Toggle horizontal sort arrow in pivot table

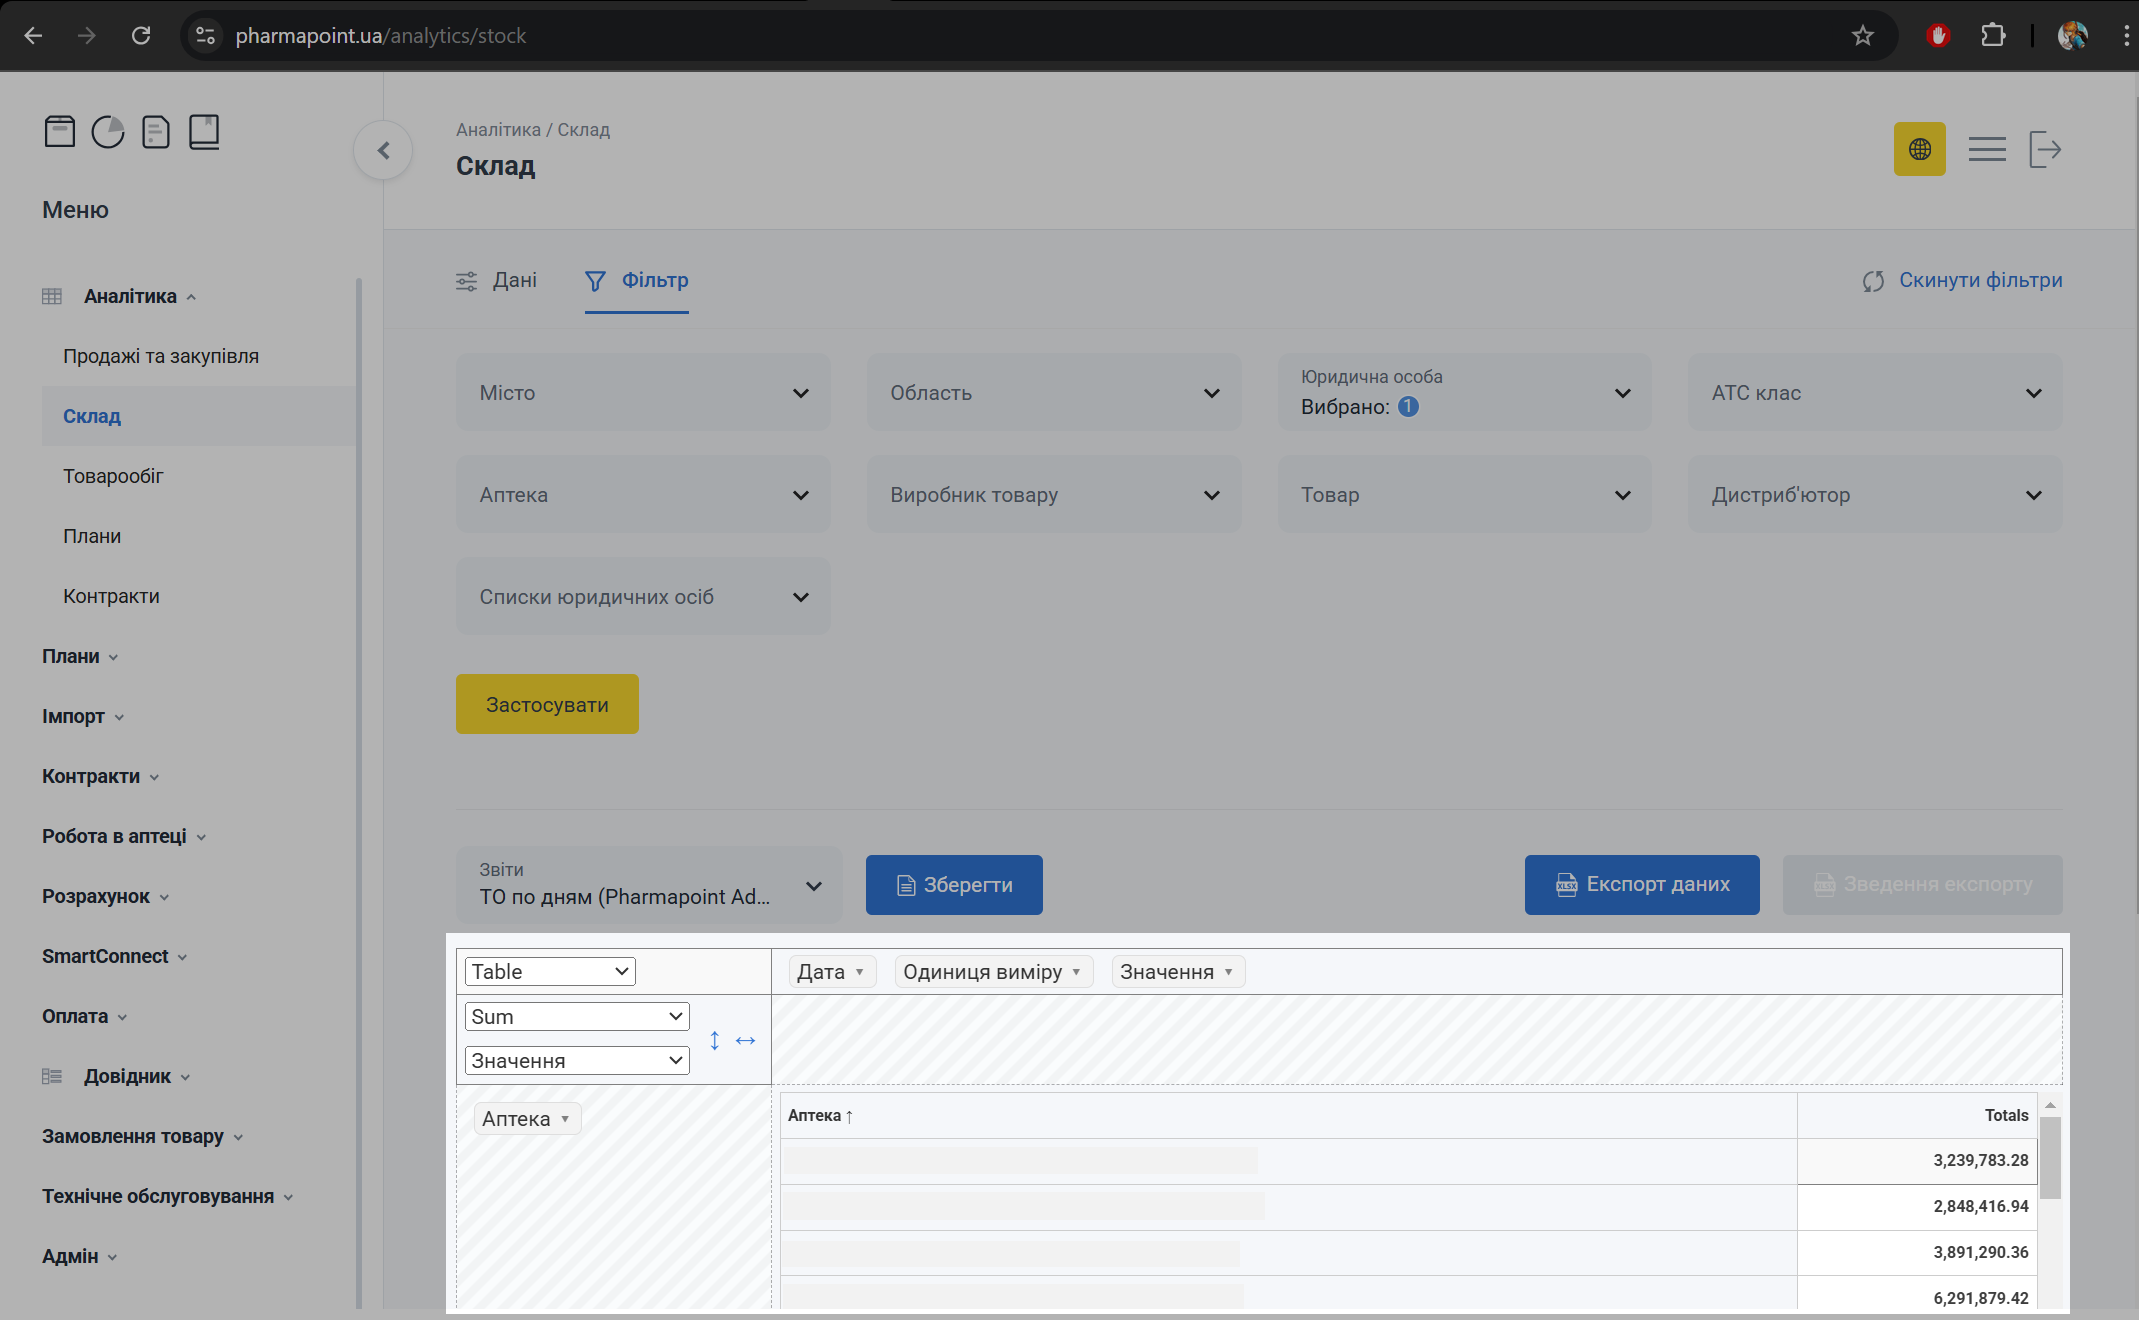tap(746, 1040)
